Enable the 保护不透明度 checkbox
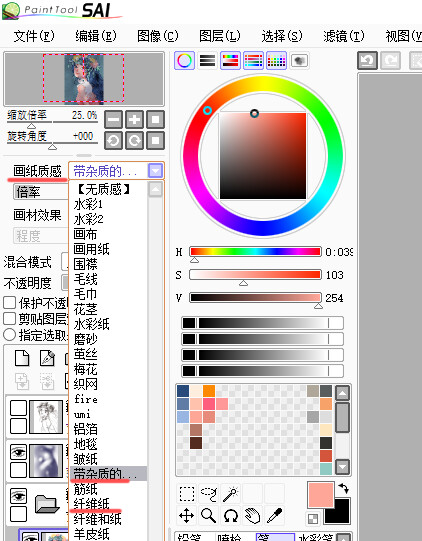 (x=9, y=303)
